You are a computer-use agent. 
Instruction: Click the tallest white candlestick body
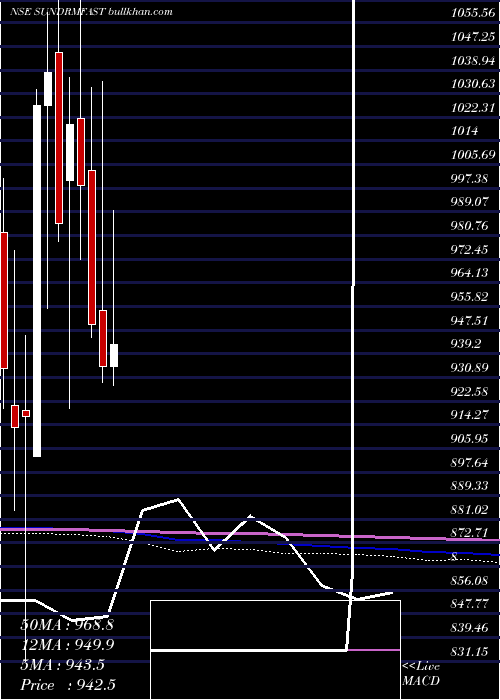pyautogui.click(x=37, y=281)
